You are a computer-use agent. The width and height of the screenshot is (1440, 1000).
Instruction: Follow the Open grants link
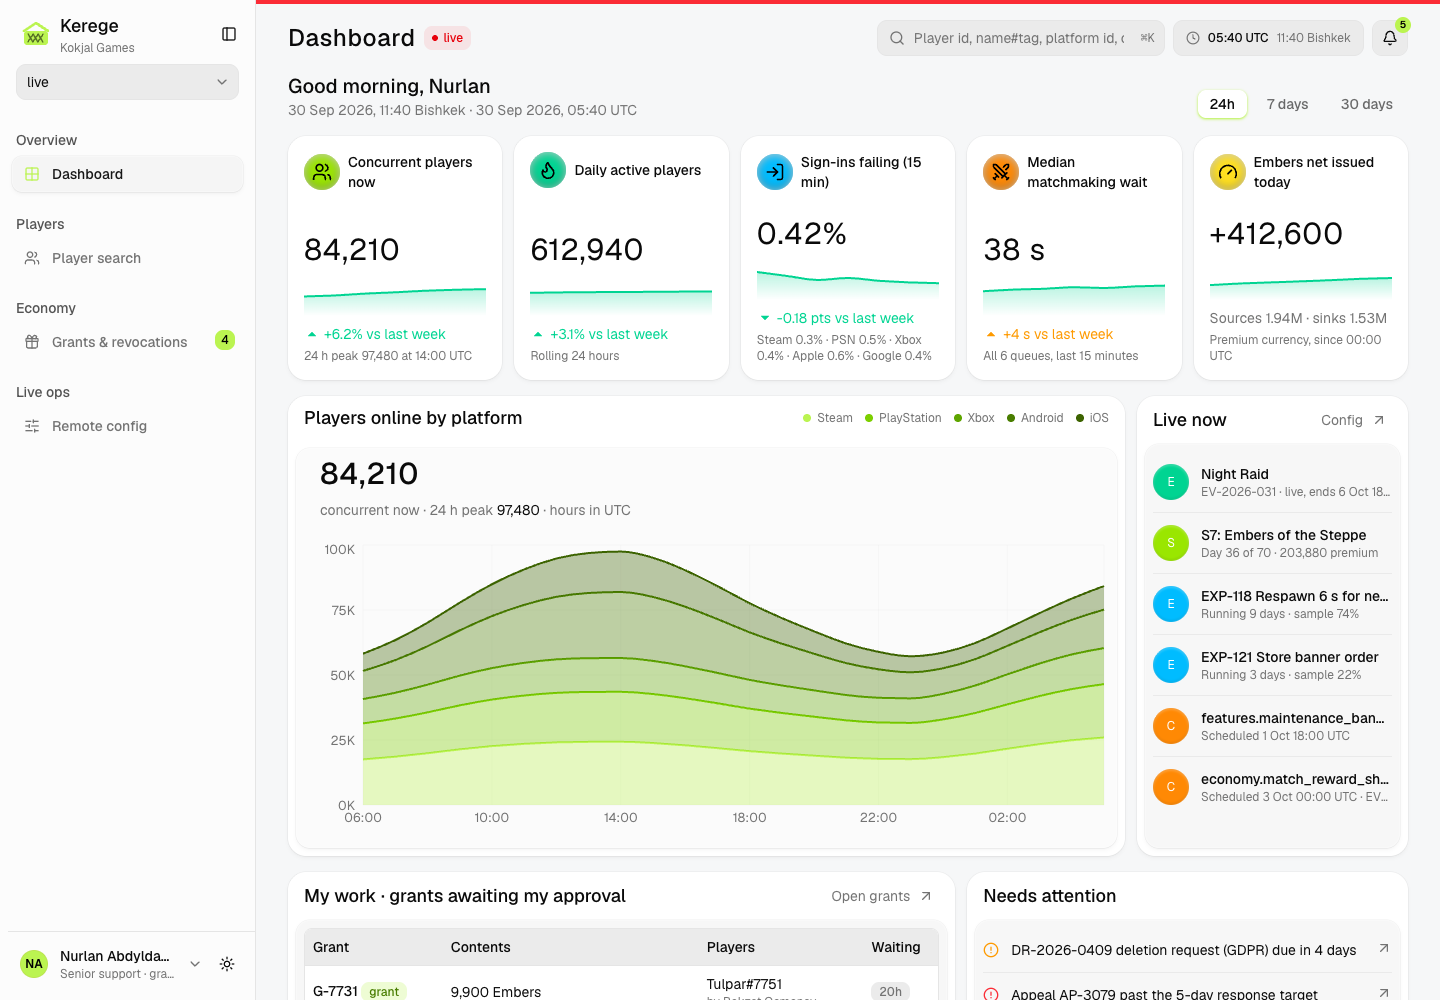pos(882,896)
